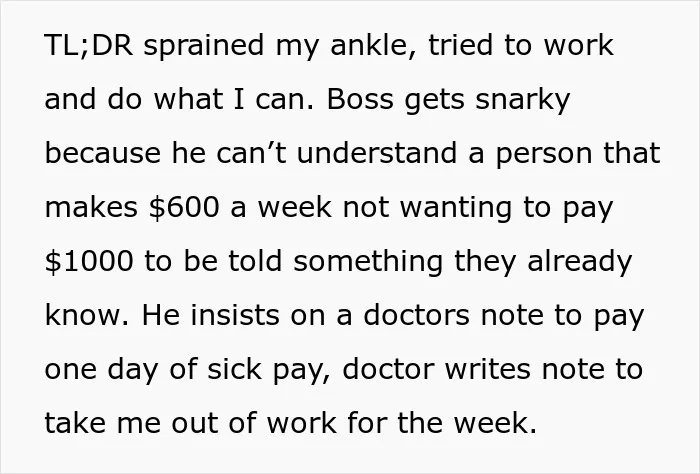Click the word "Boss" in the second line
Screen dimensions: 700x474
click(x=360, y=99)
